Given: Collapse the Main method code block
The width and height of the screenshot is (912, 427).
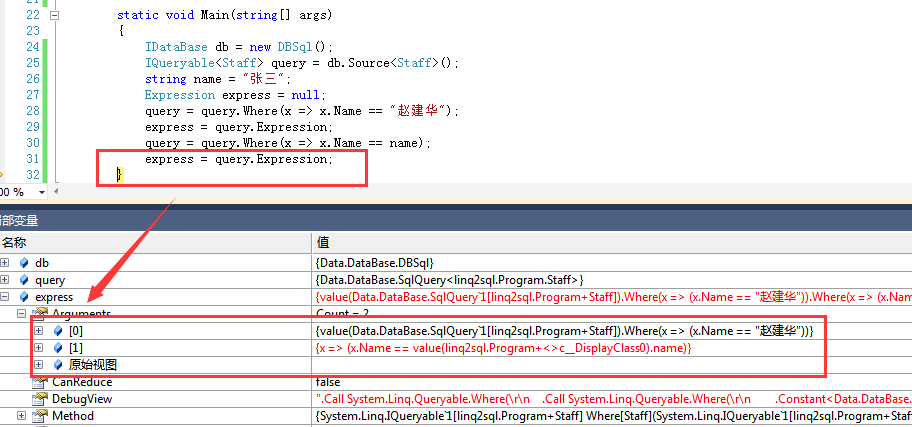Looking at the screenshot, I should 54,15.
